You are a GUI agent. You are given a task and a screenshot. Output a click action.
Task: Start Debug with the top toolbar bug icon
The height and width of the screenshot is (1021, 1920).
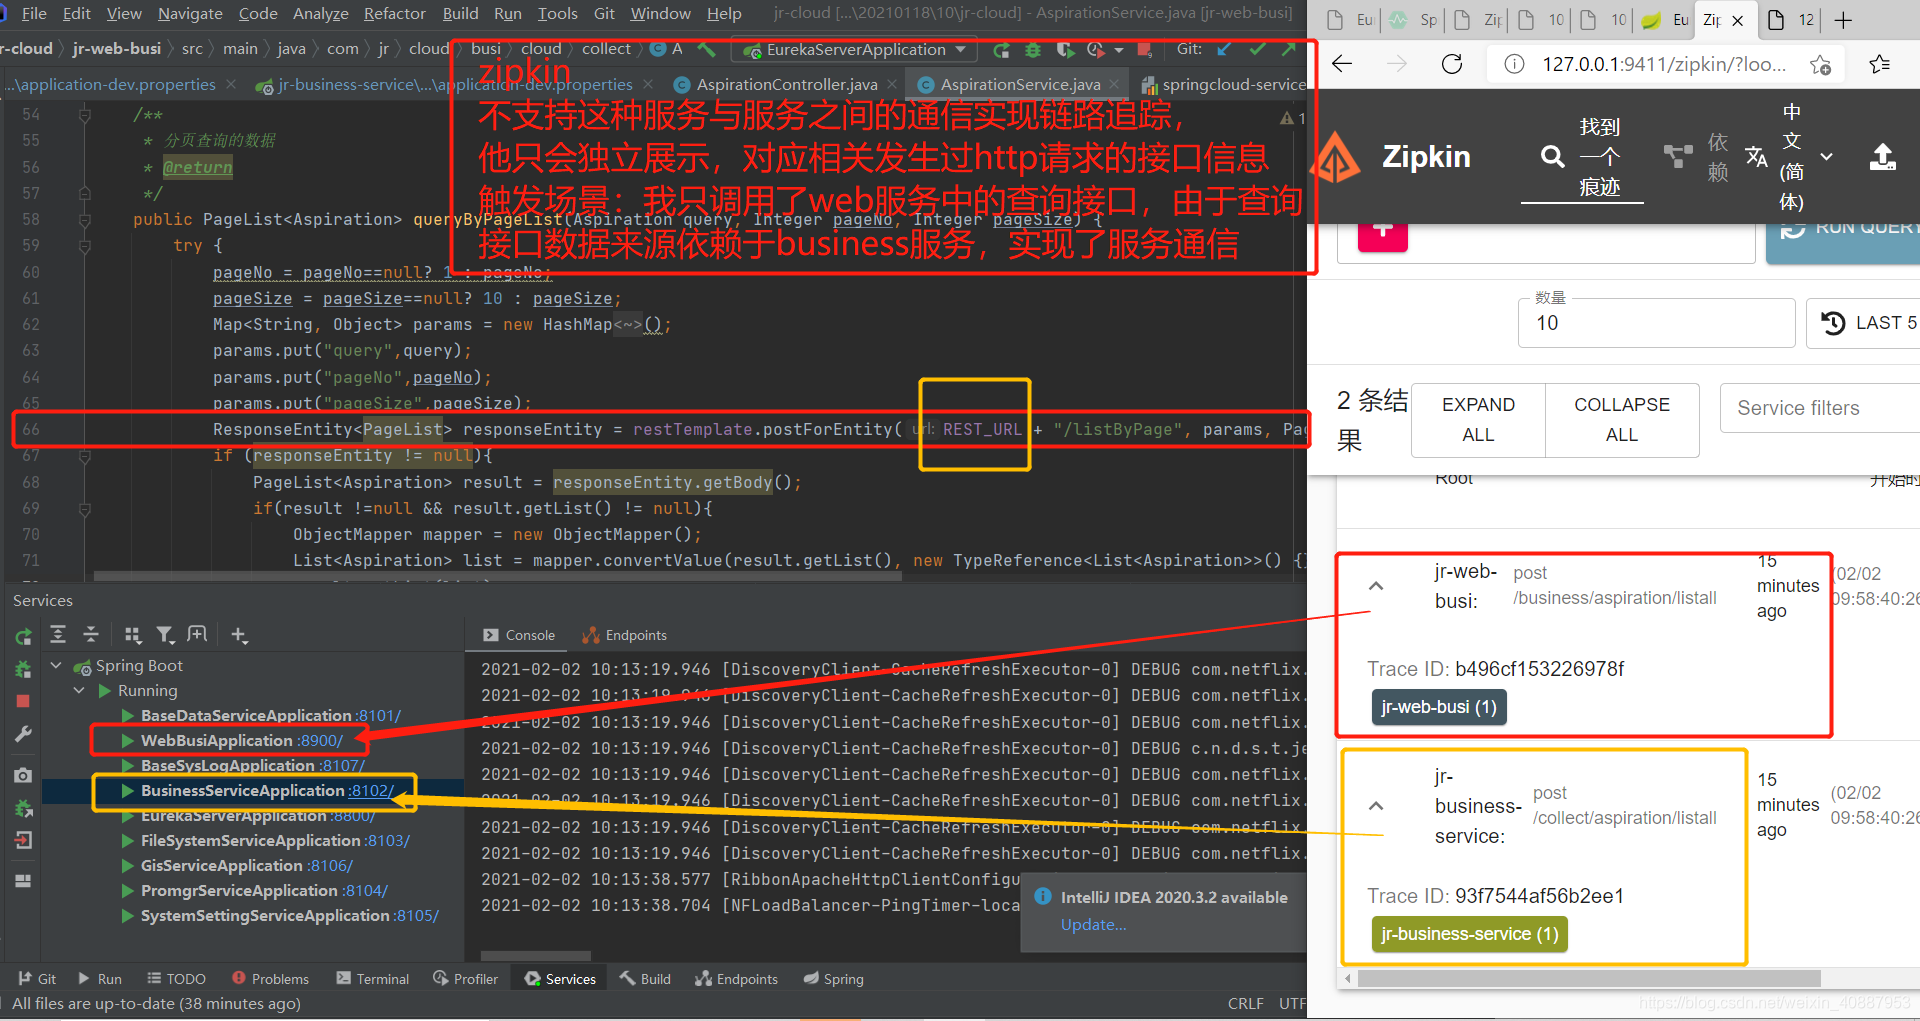(x=1033, y=50)
